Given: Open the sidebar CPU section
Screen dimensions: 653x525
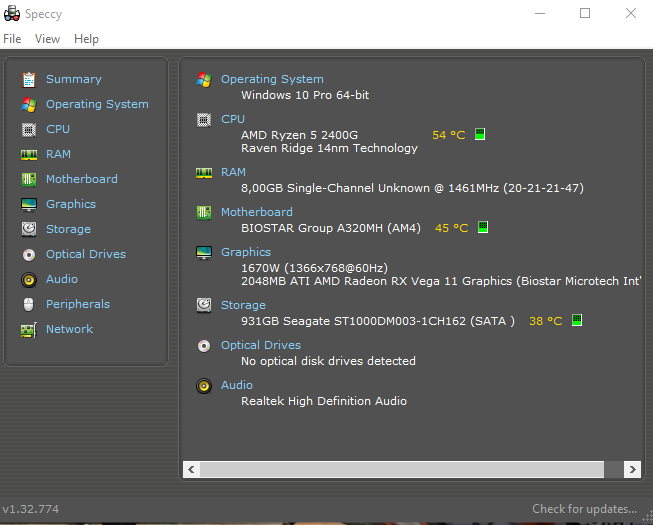Looking at the screenshot, I should click(58, 129).
